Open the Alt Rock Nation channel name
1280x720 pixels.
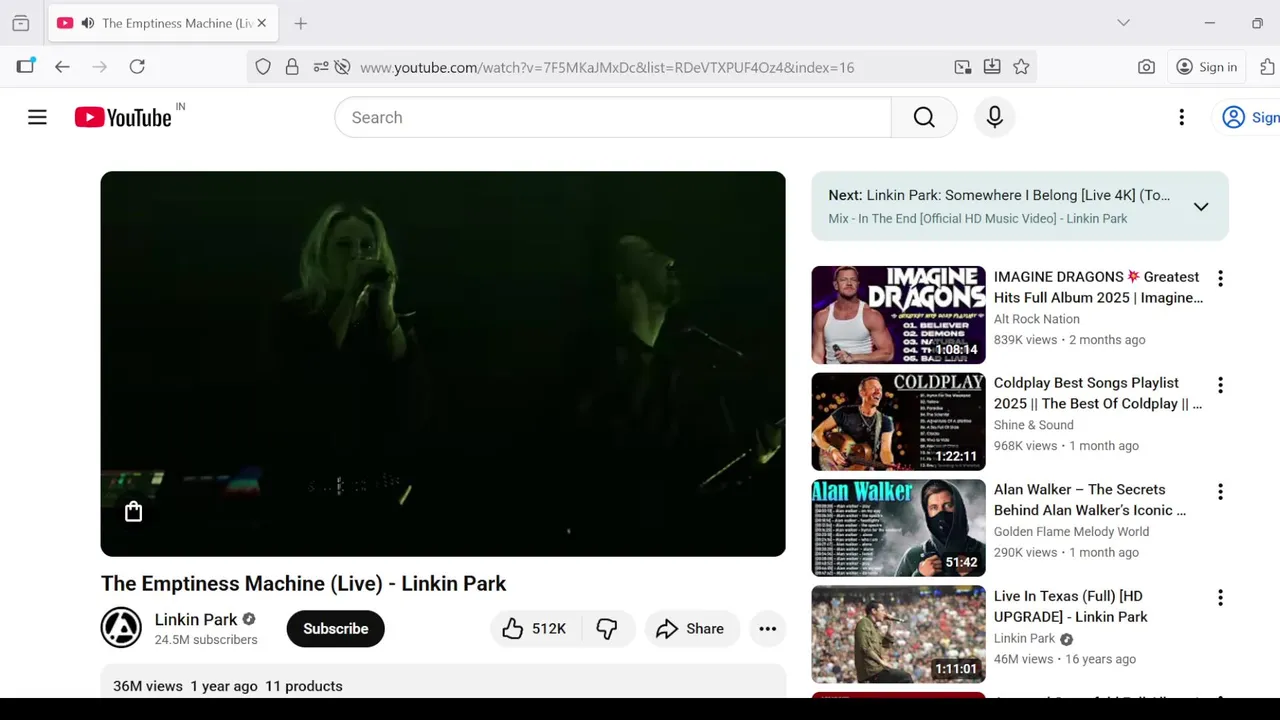point(1037,319)
